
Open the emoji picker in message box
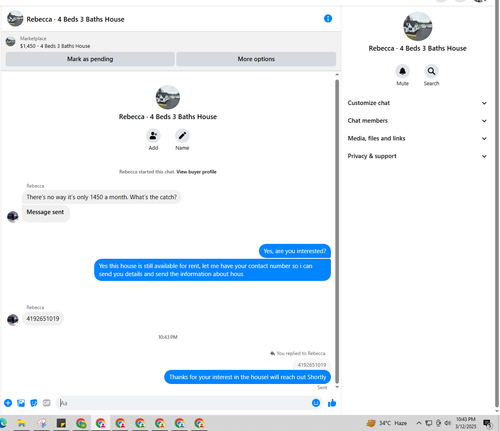point(316,403)
